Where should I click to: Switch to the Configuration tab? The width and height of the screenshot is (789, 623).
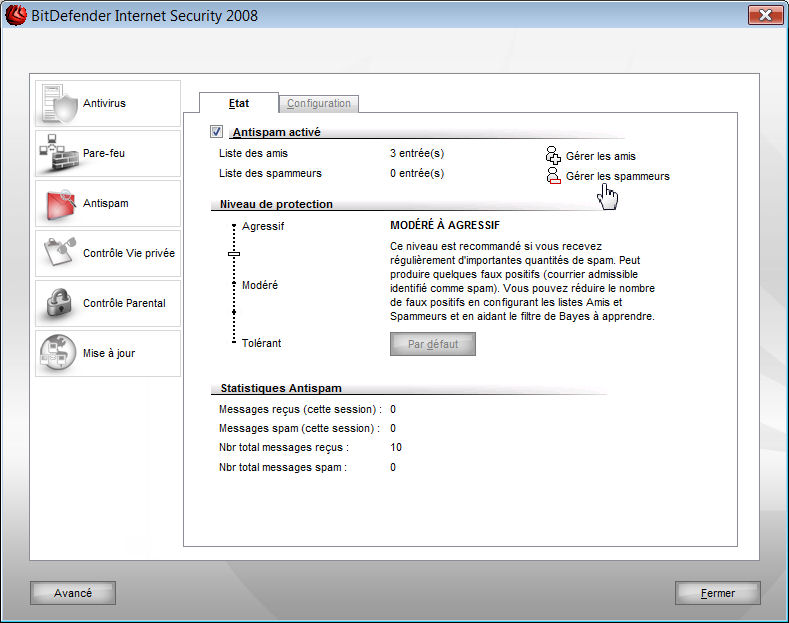[x=319, y=103]
